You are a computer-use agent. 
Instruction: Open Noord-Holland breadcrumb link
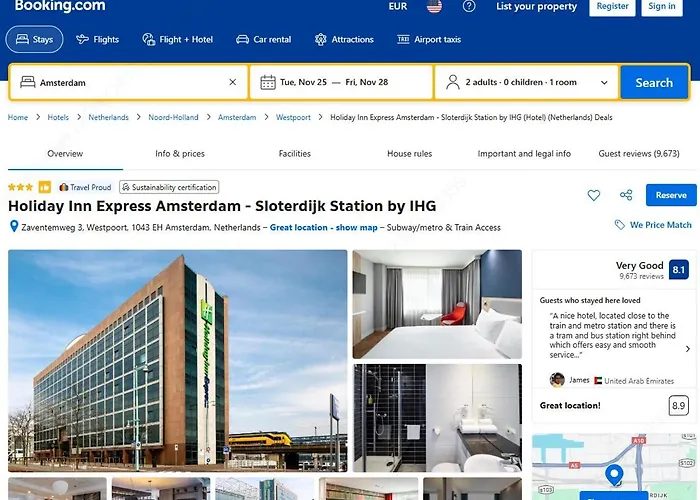[x=173, y=117]
